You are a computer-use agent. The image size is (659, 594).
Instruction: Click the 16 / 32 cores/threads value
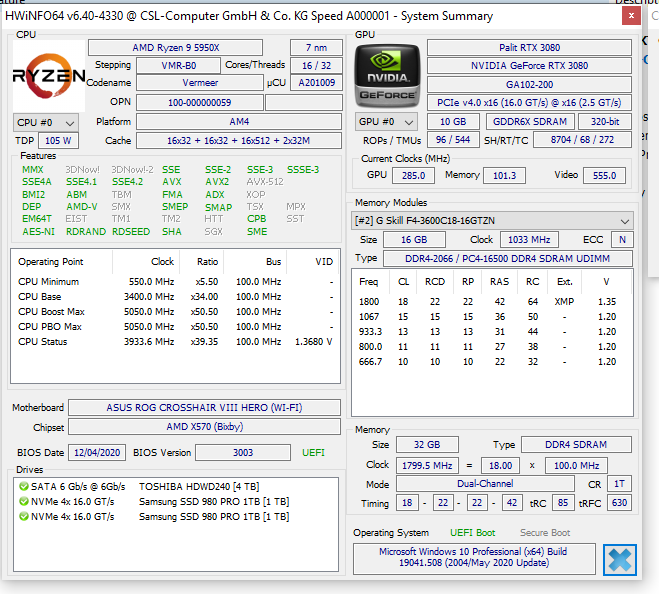tap(316, 66)
